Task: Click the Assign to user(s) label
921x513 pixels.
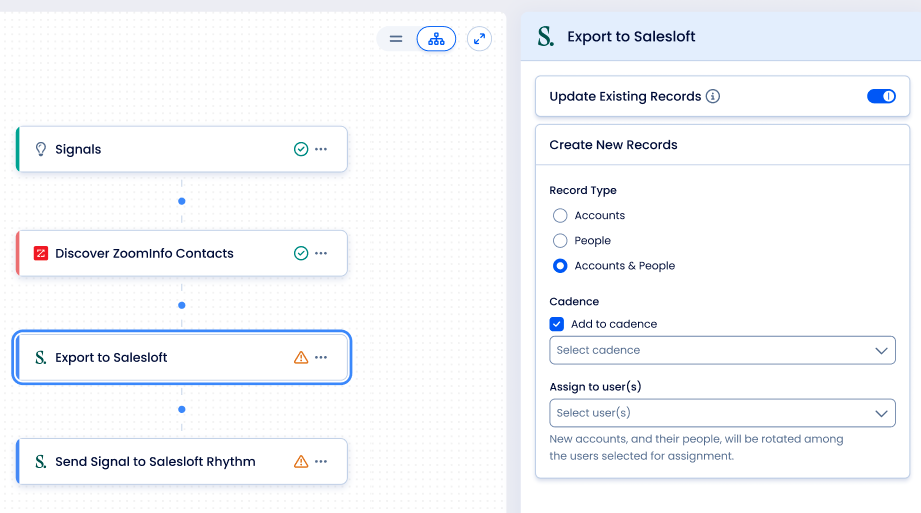Action: 595,387
